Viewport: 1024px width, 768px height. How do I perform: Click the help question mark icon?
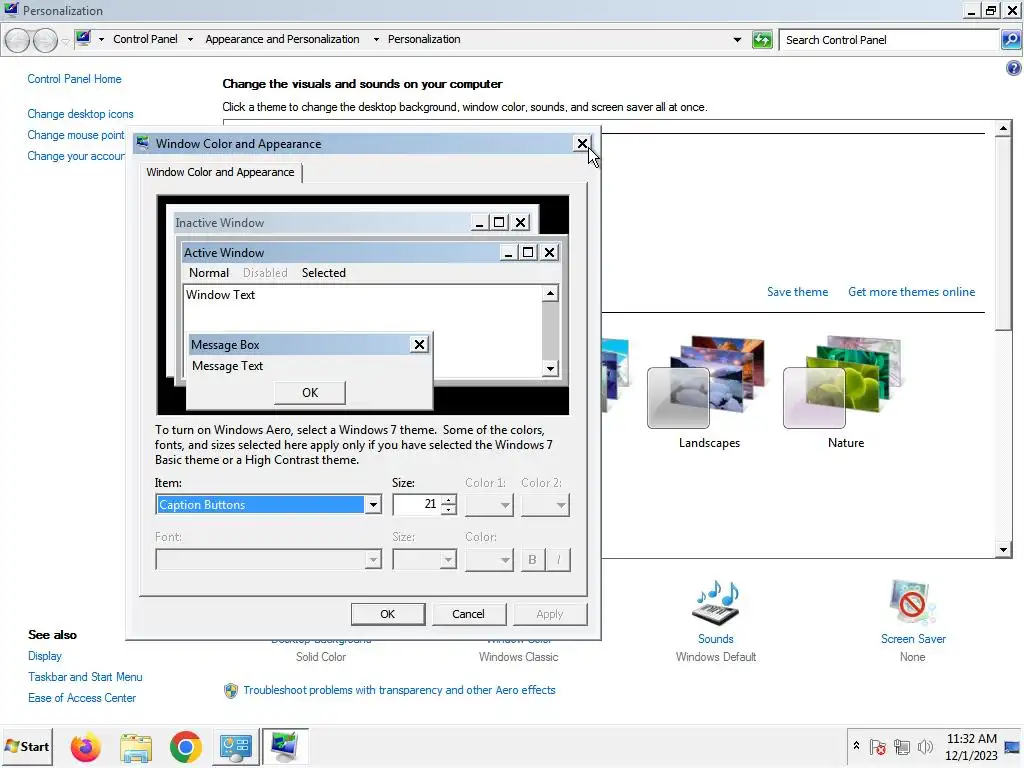[x=1014, y=68]
